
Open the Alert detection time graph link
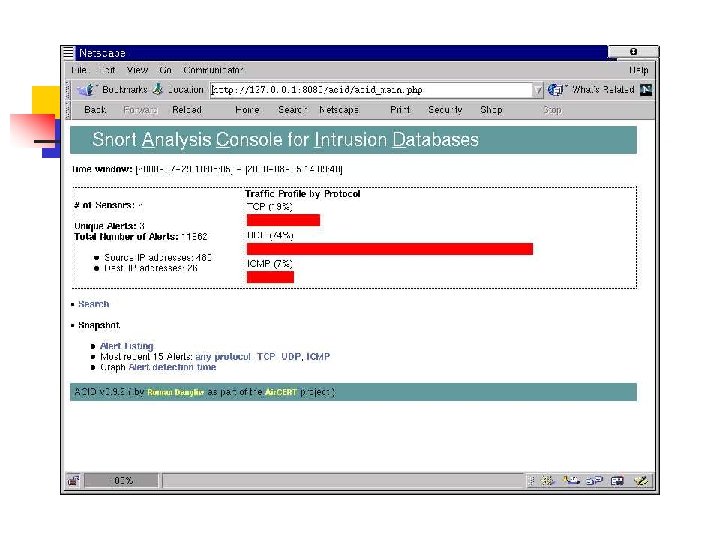coord(172,367)
